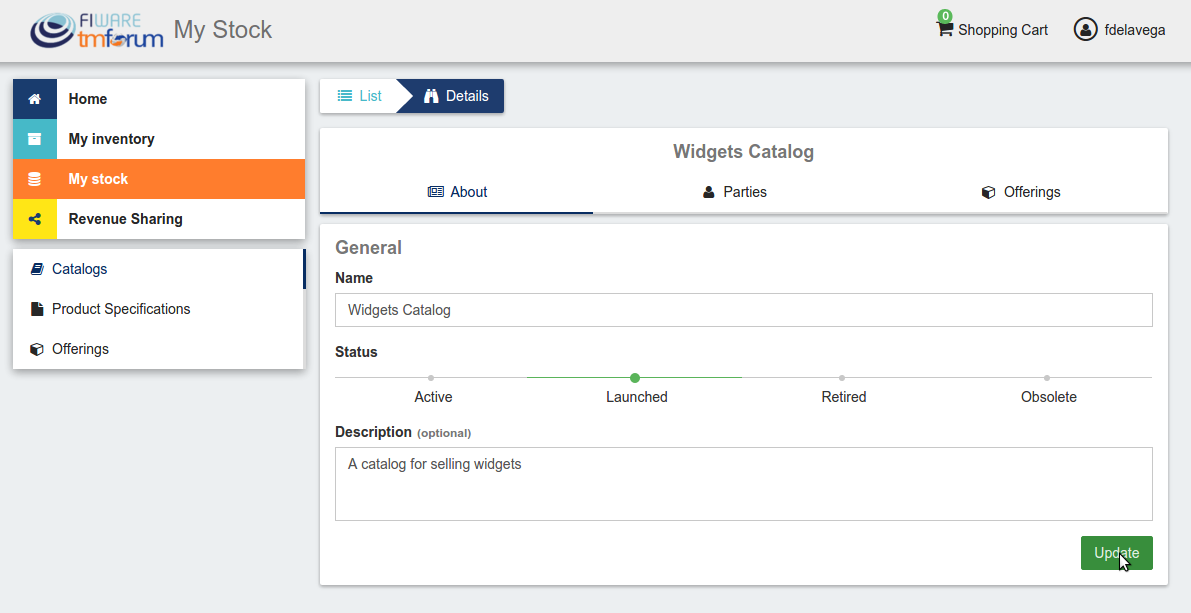
Task: Switch to the Offerings tab
Action: (1021, 192)
